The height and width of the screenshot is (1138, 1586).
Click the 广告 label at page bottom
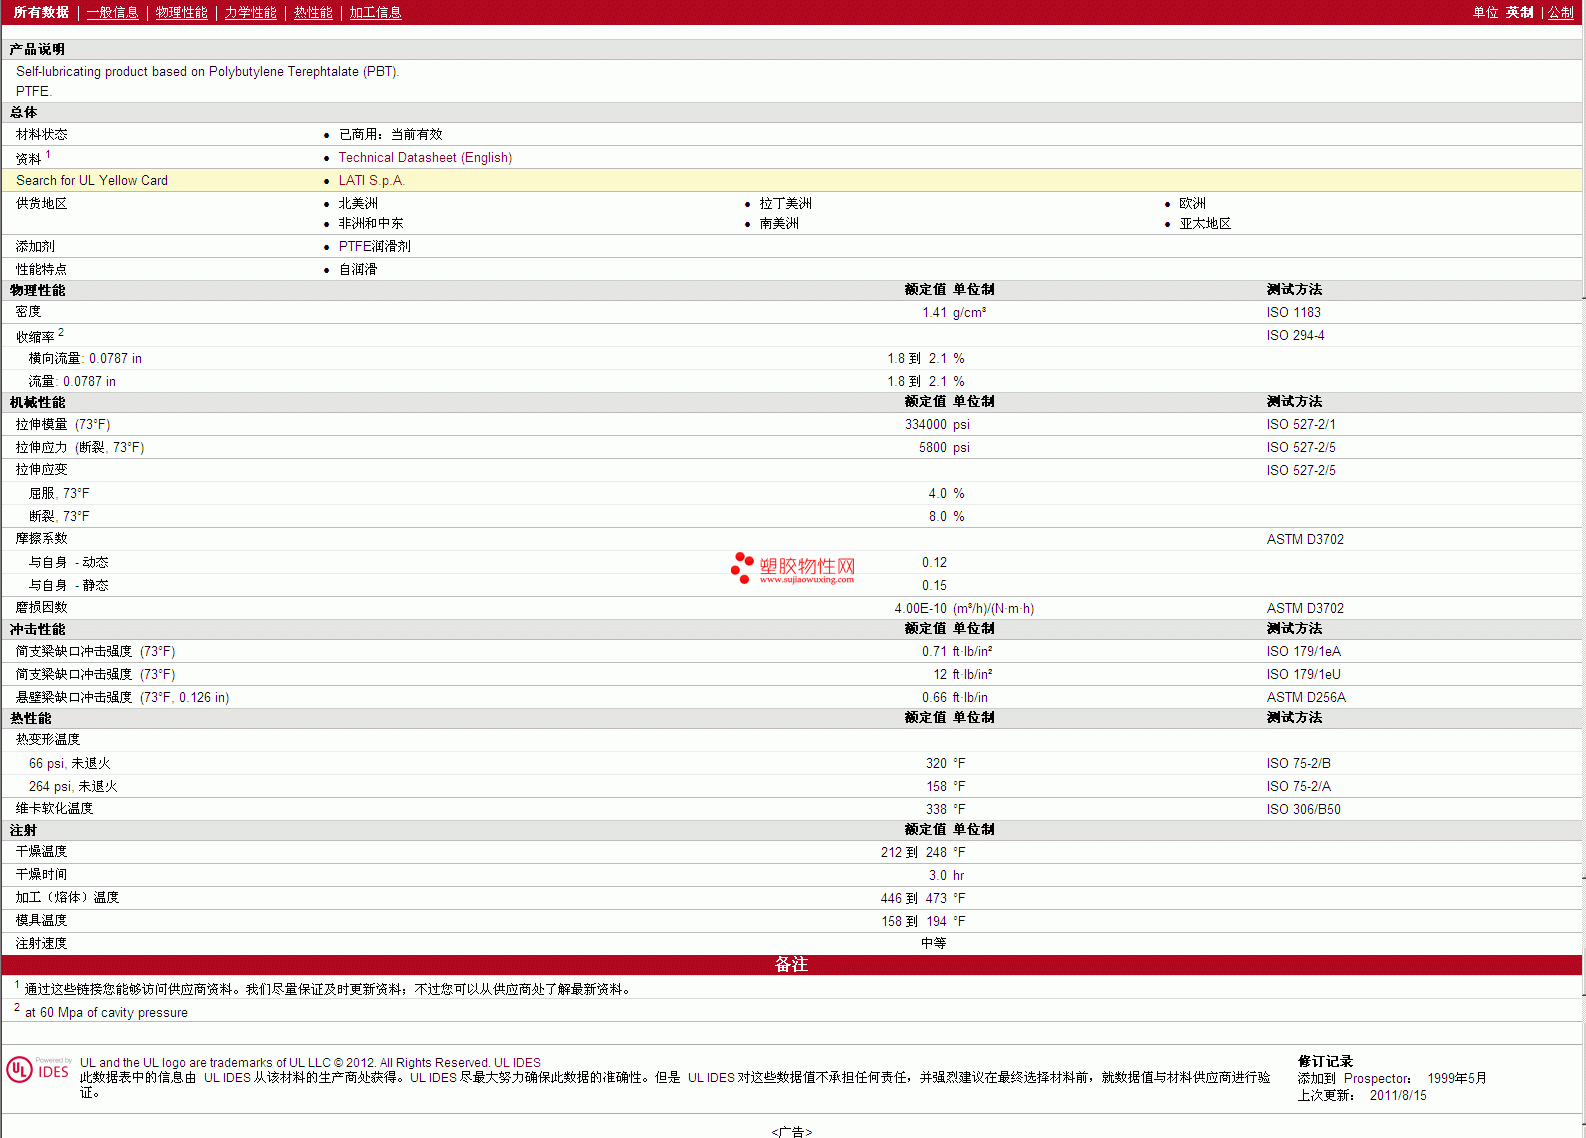791,1131
